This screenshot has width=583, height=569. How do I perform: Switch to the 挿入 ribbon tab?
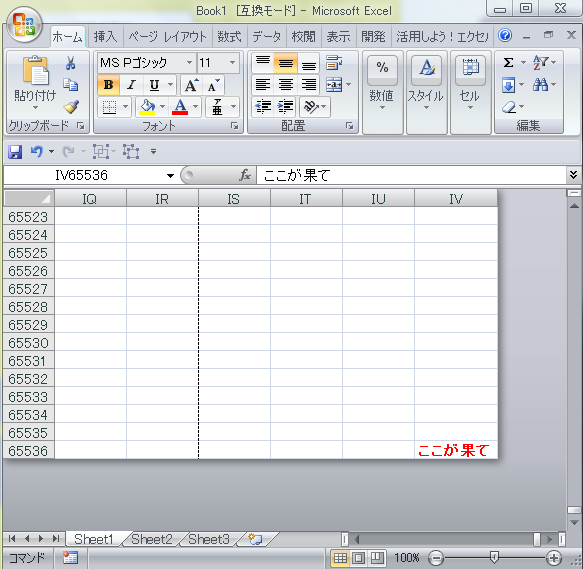(106, 36)
